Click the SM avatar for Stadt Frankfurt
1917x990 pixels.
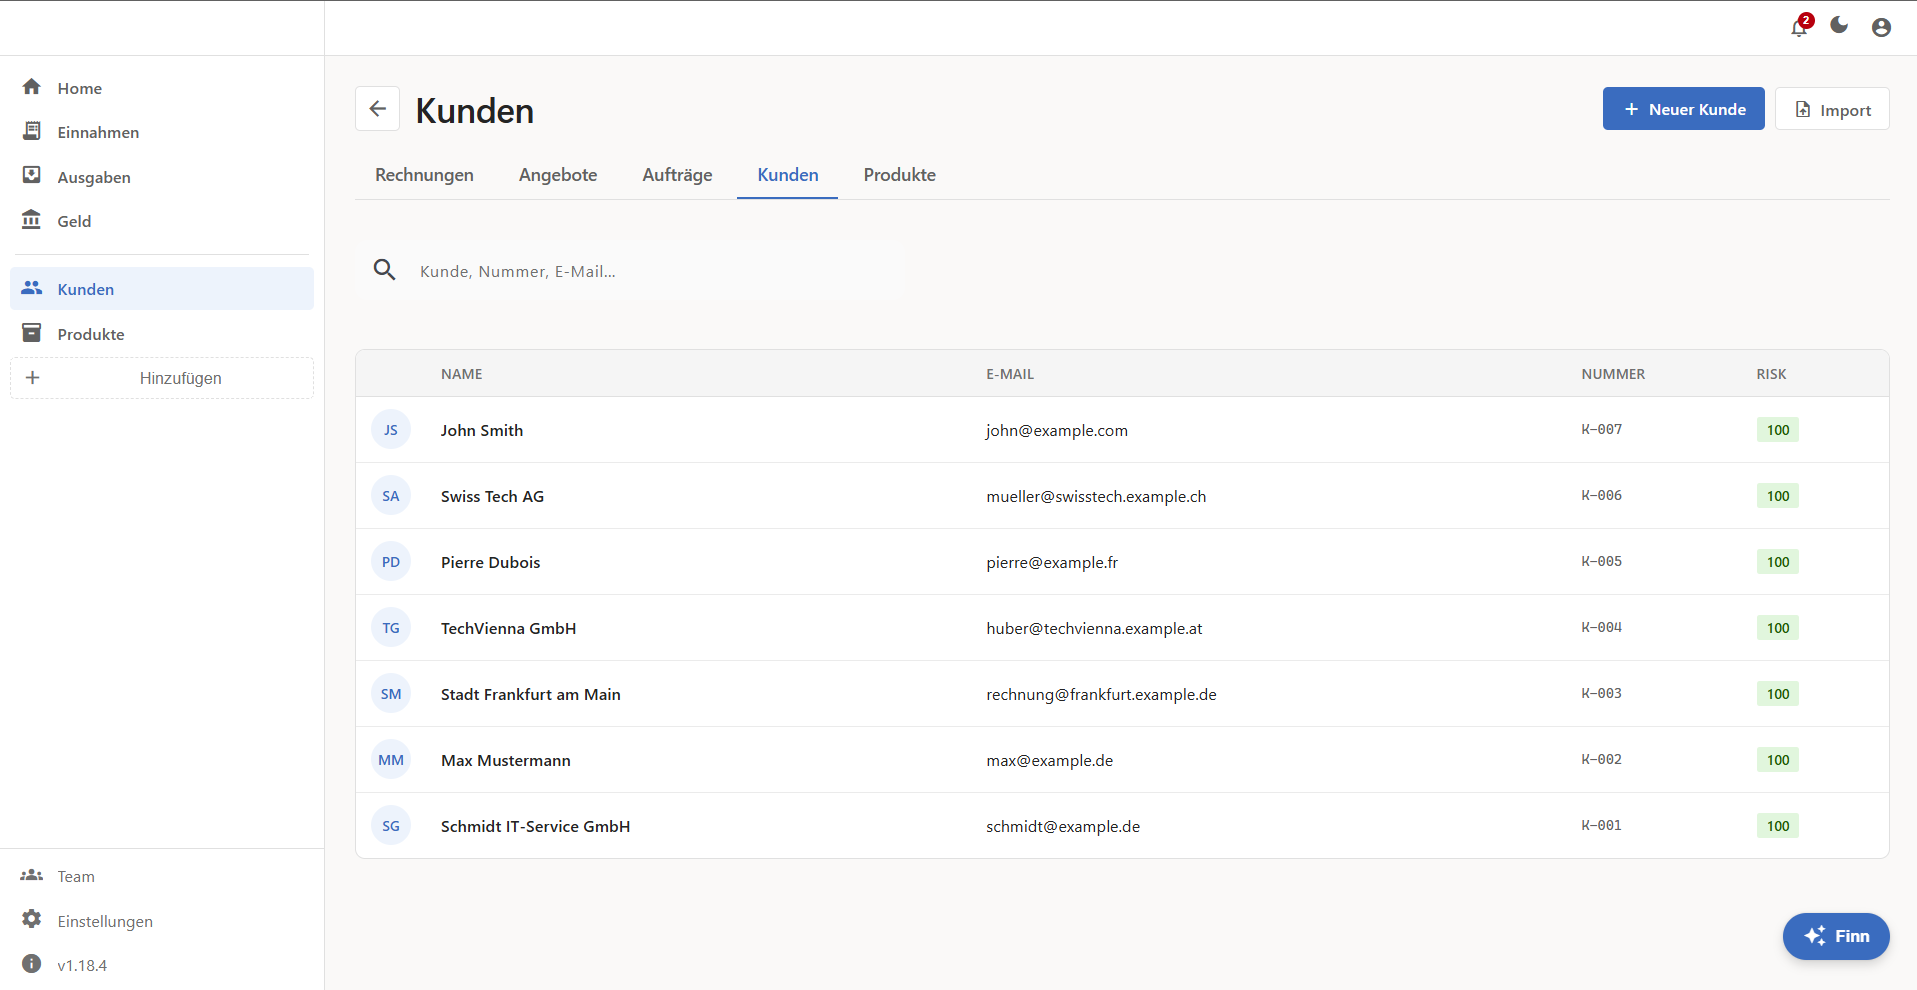(391, 694)
